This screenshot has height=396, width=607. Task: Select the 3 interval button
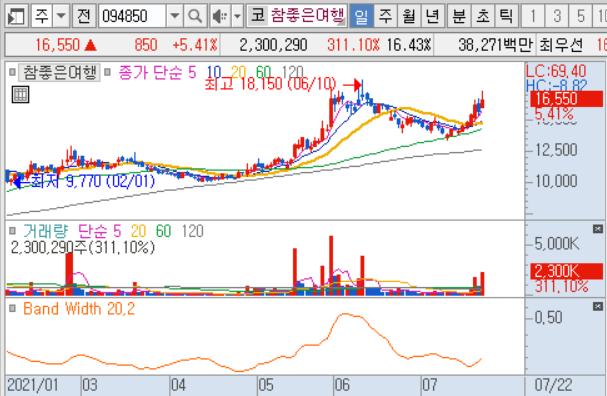click(557, 16)
